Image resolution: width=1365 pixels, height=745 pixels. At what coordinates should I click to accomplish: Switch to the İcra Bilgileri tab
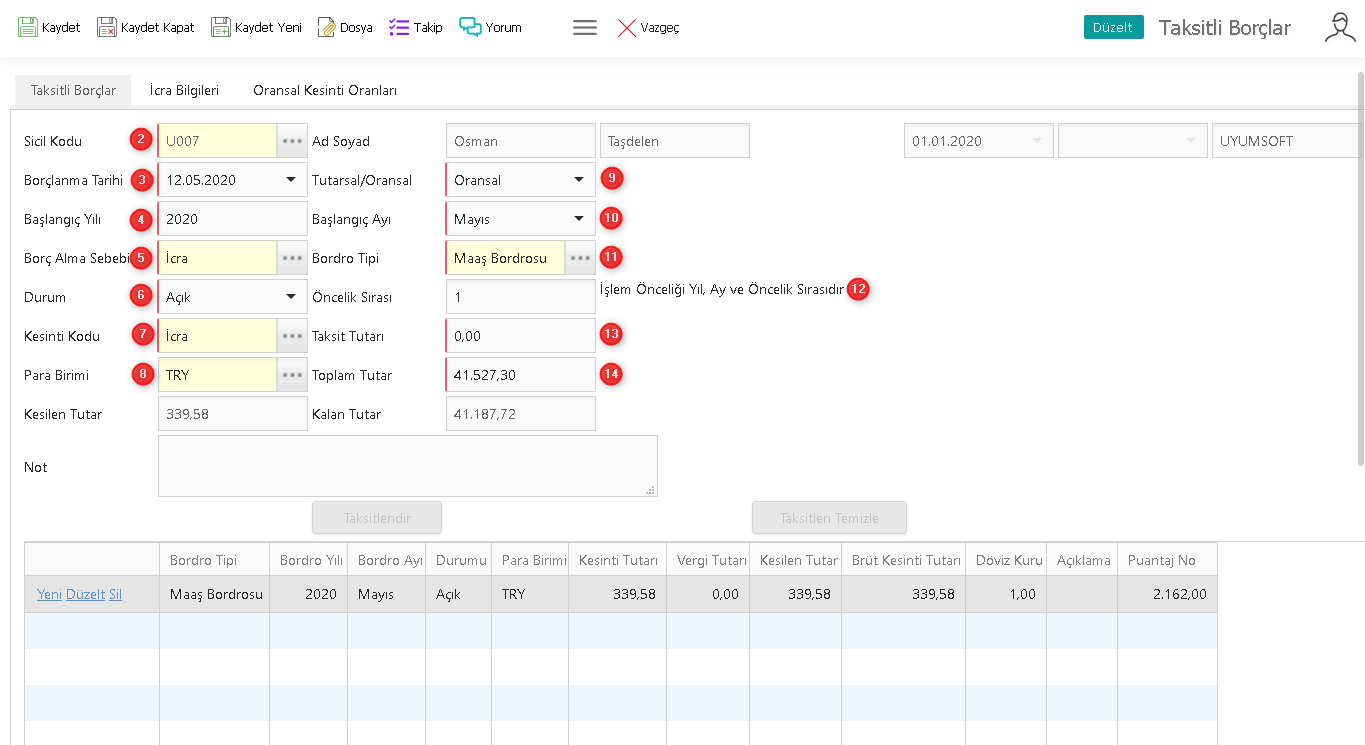tap(184, 90)
